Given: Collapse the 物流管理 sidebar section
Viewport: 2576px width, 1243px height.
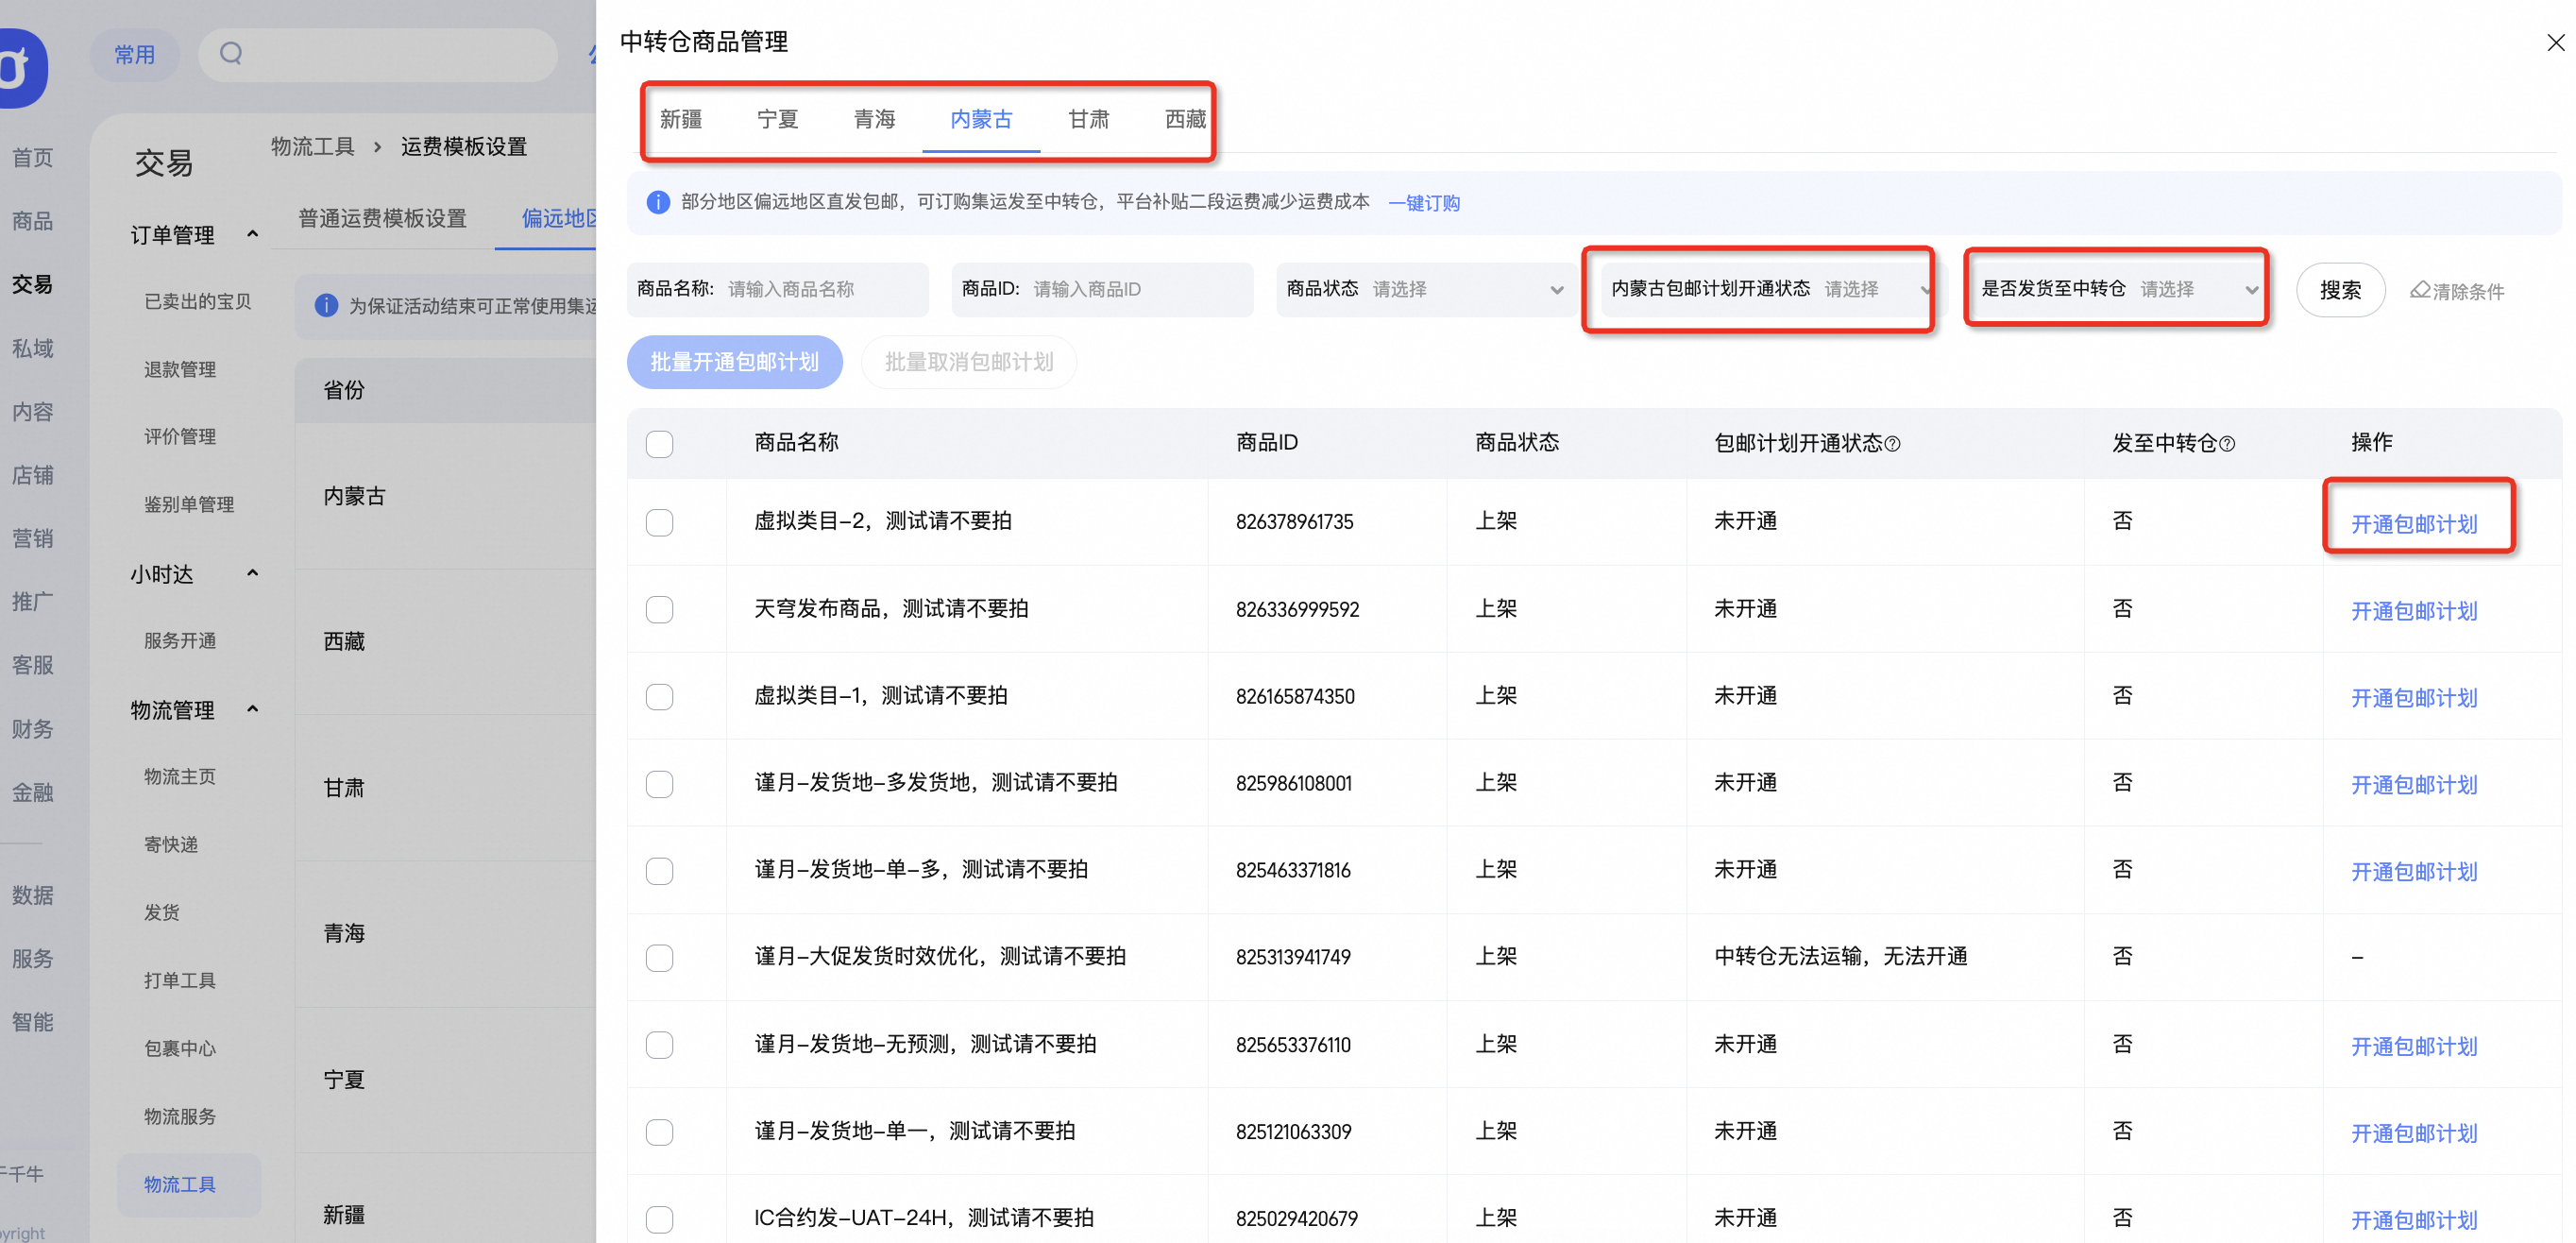Looking at the screenshot, I should (x=252, y=709).
